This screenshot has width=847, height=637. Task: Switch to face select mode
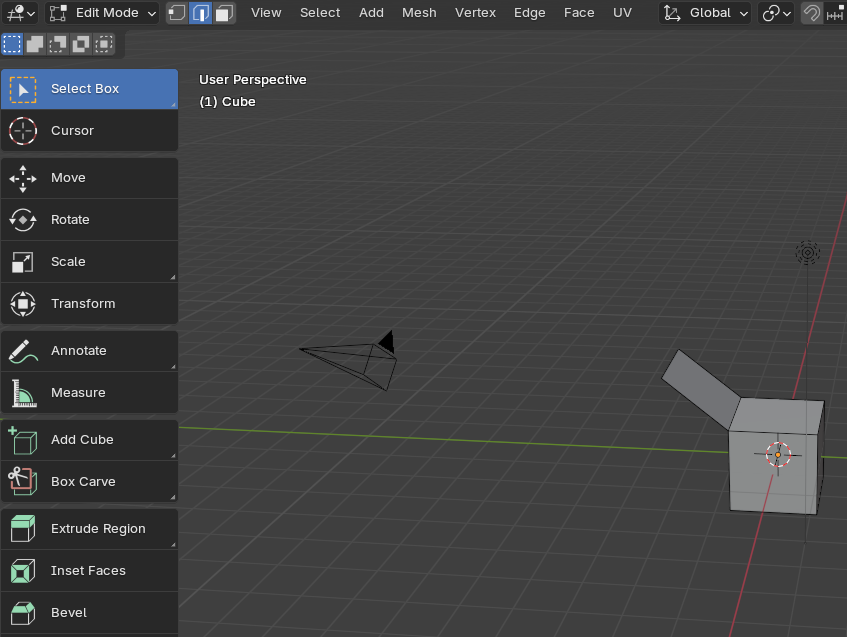(x=224, y=13)
